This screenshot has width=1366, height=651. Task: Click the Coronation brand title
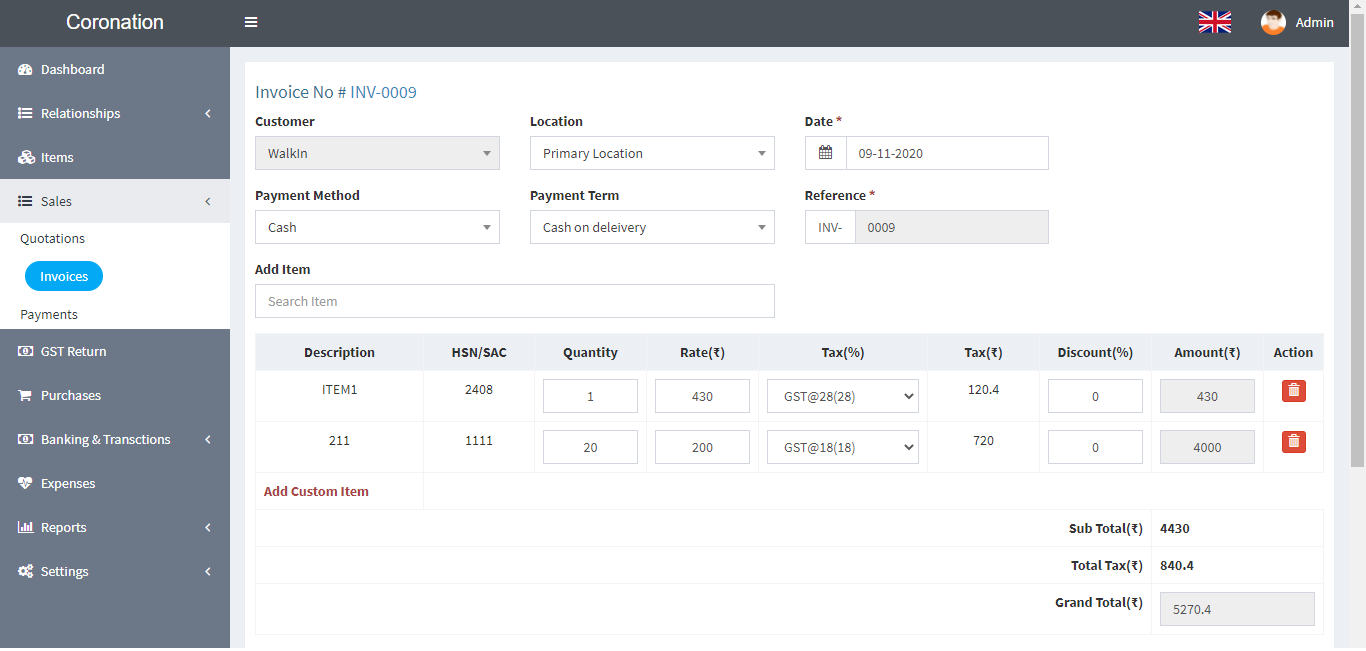pos(115,22)
